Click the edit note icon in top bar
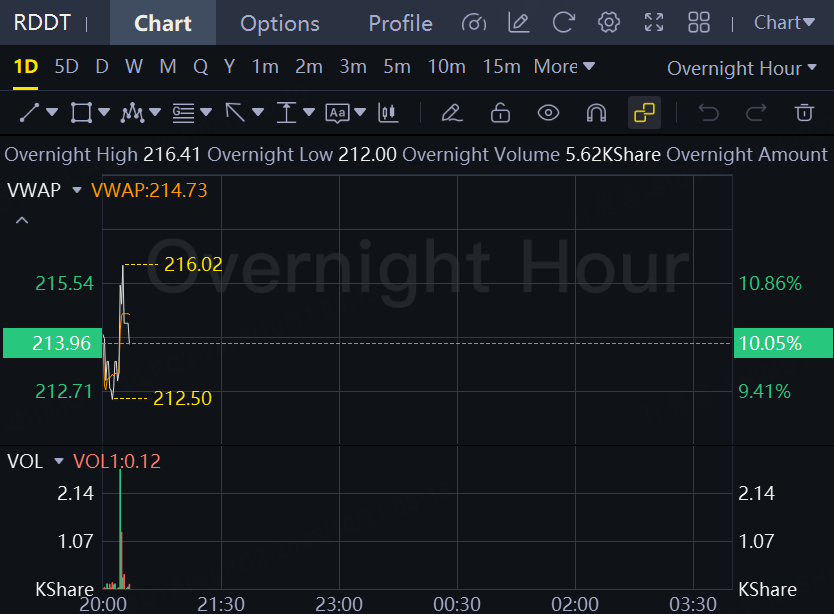 pos(519,23)
